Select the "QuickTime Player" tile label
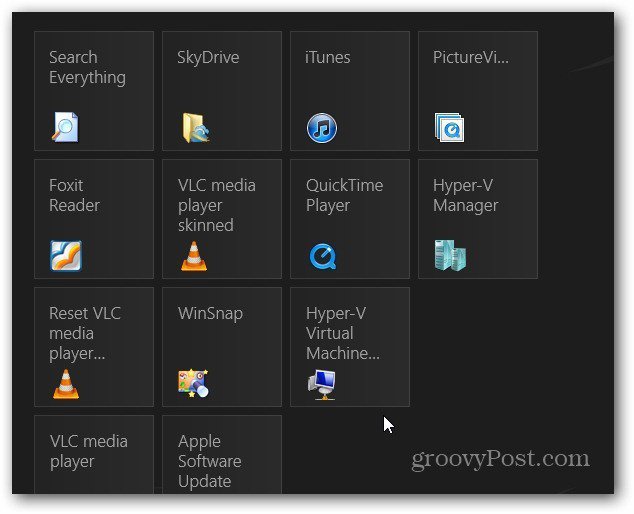This screenshot has height=514, width=634. coord(344,195)
